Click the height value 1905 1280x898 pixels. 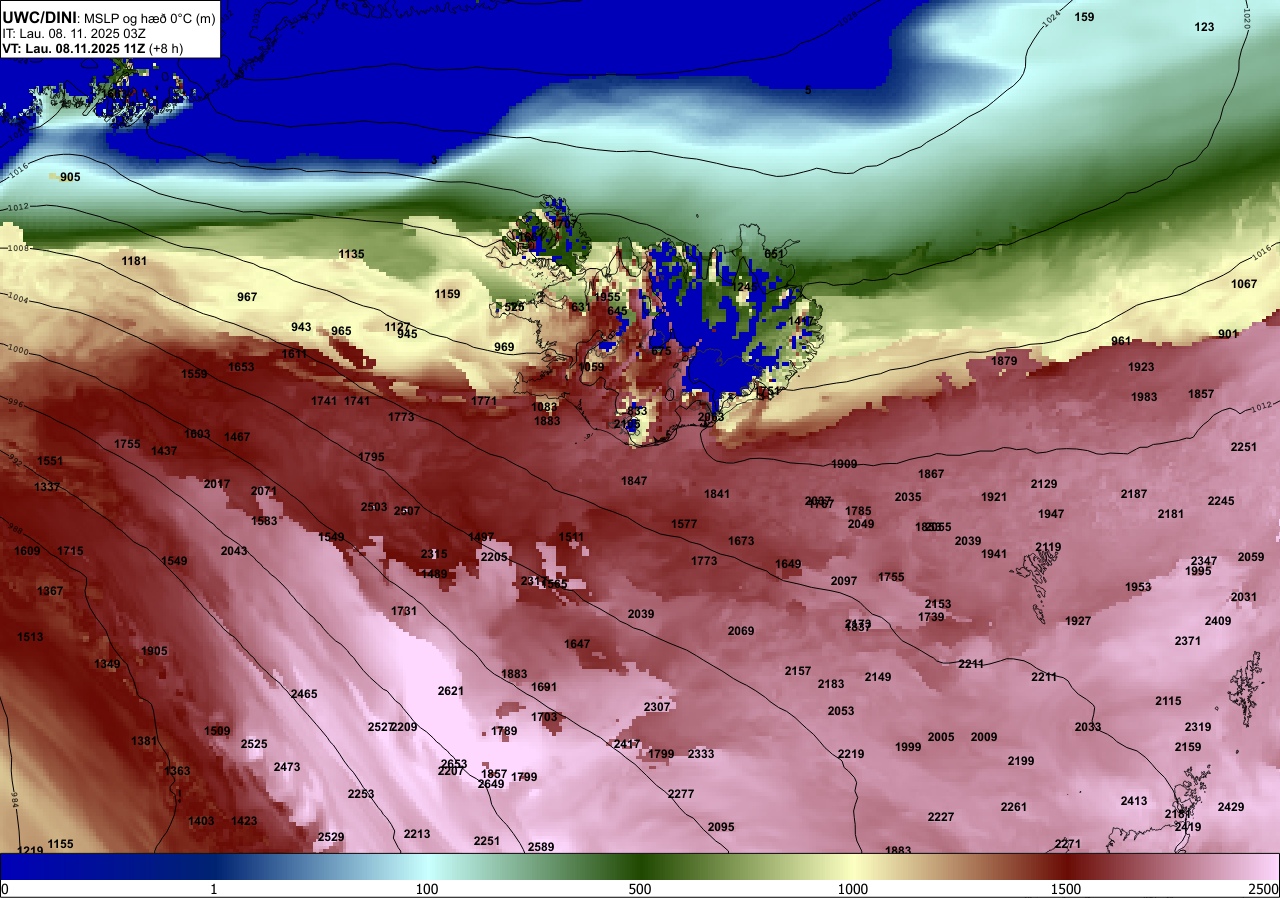pos(154,651)
